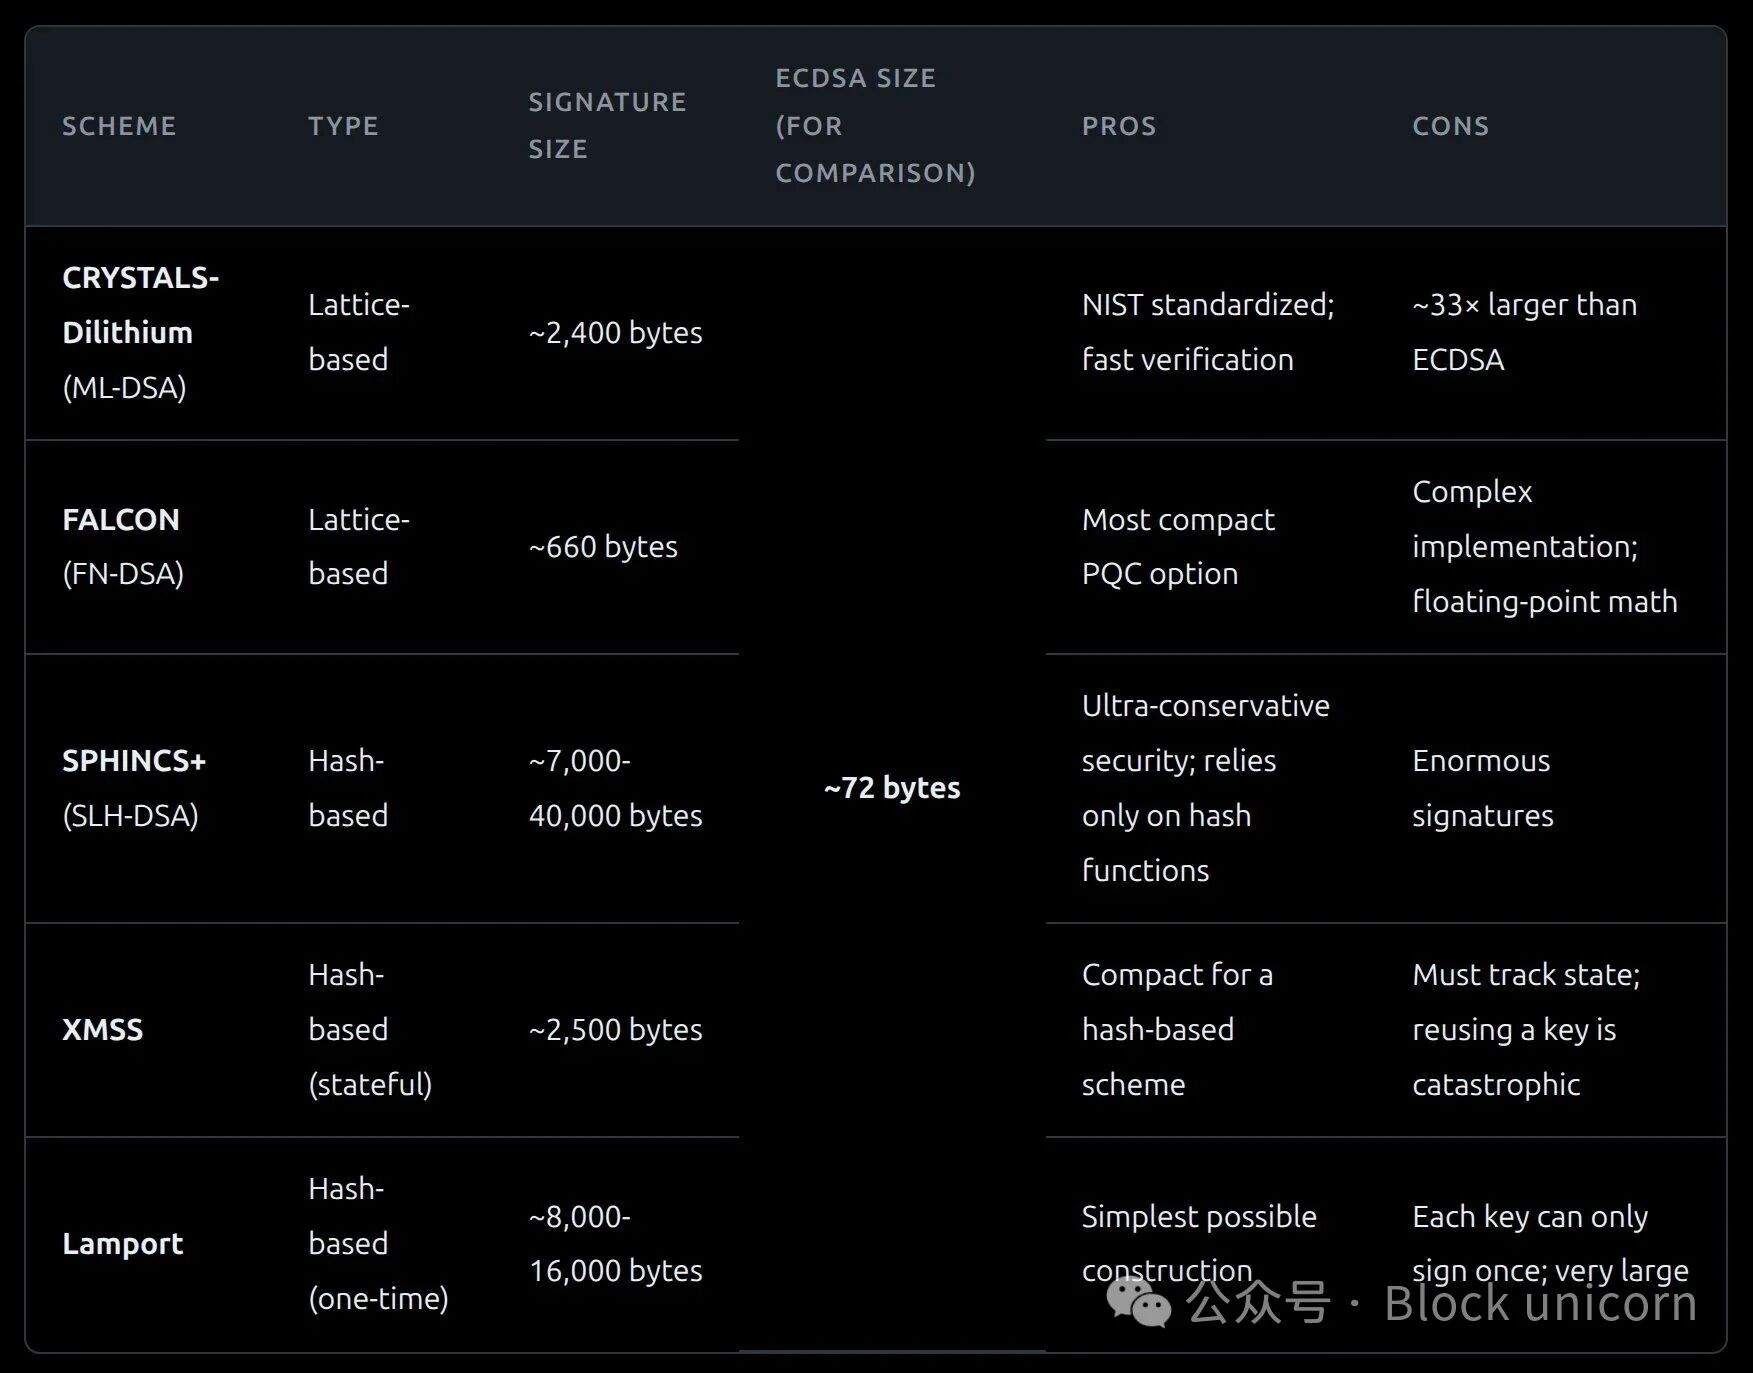Click the 'NIST standardized; fast verification' cell

coord(1207,332)
